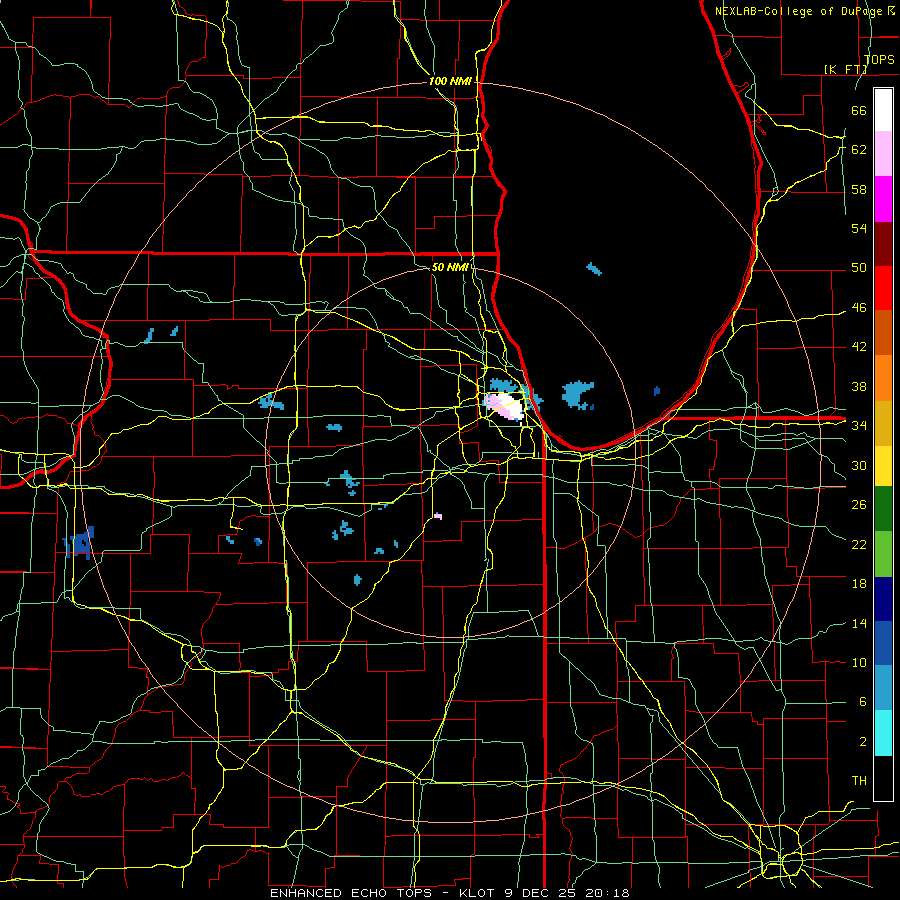Click the 2 legend value
Image resolution: width=900 pixels, height=900 pixels.
pyautogui.click(x=862, y=742)
